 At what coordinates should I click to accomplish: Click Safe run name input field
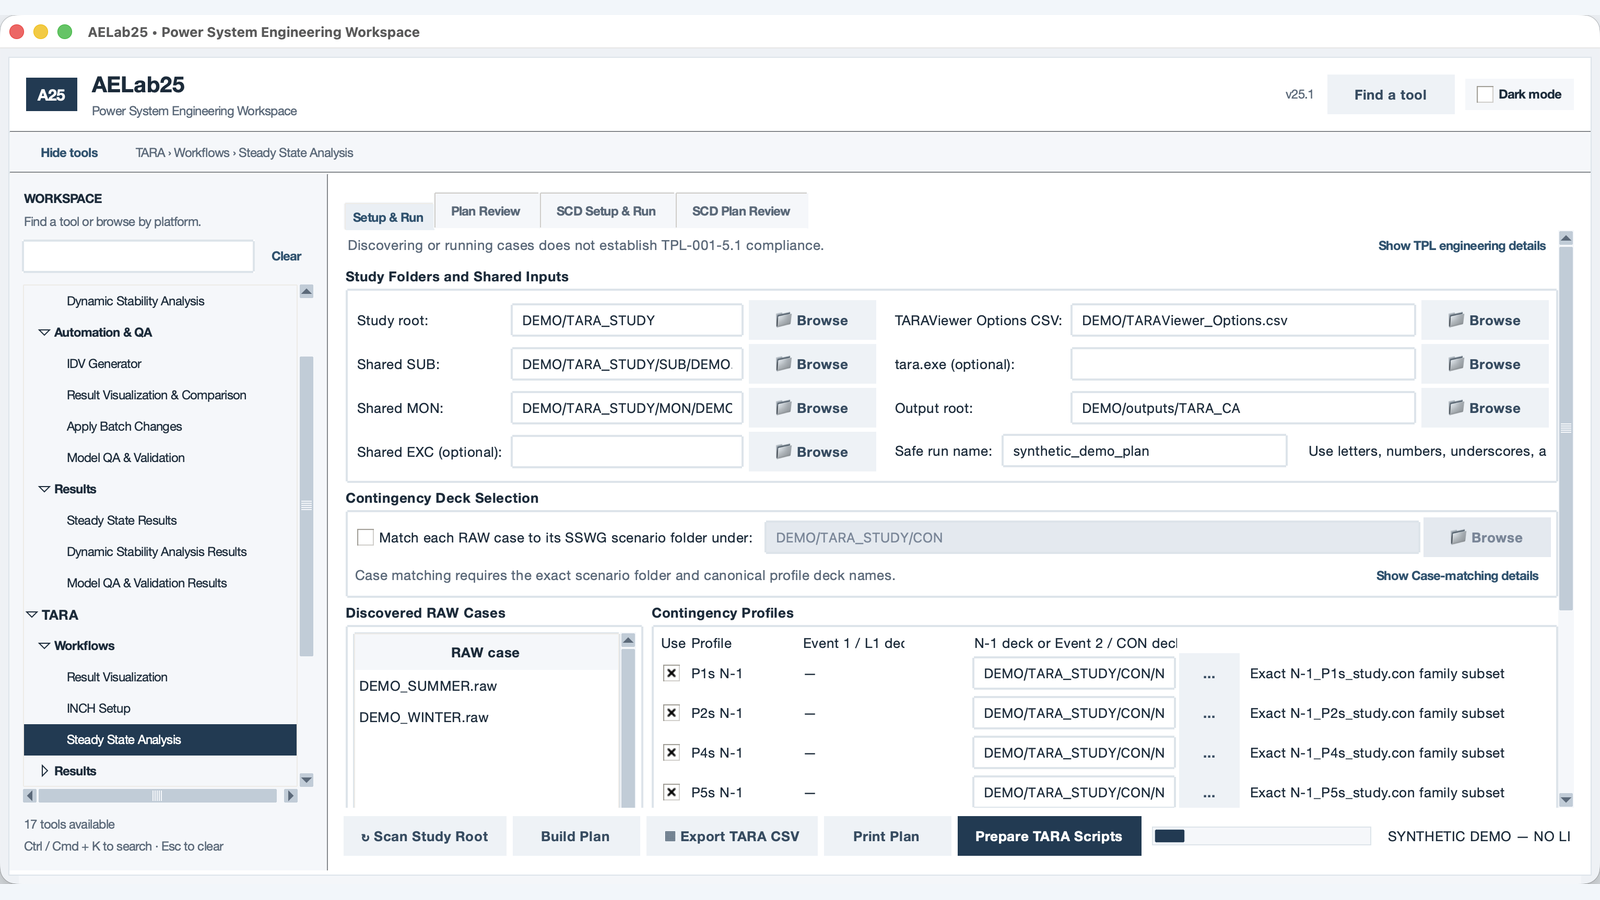pos(1144,451)
